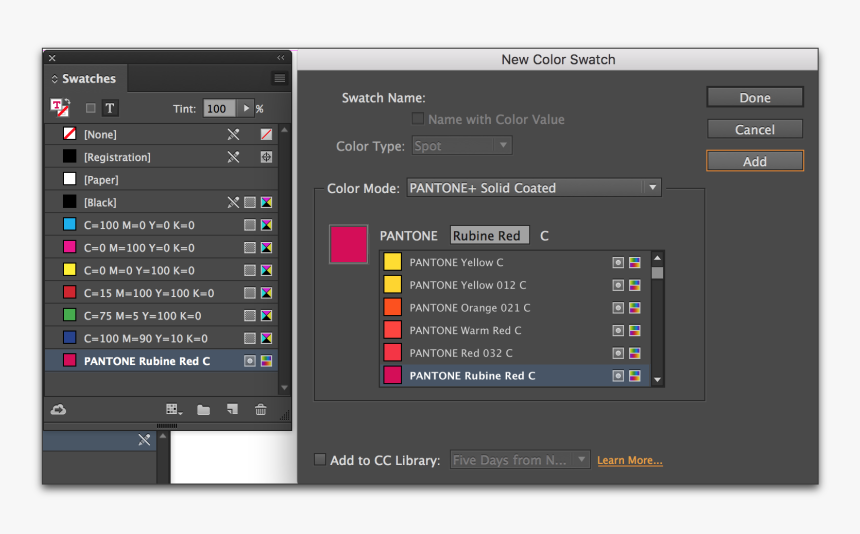The width and height of the screenshot is (860, 534).
Task: Select PANTONE Rubine Red C in Swatches panel
Action: [x=161, y=361]
